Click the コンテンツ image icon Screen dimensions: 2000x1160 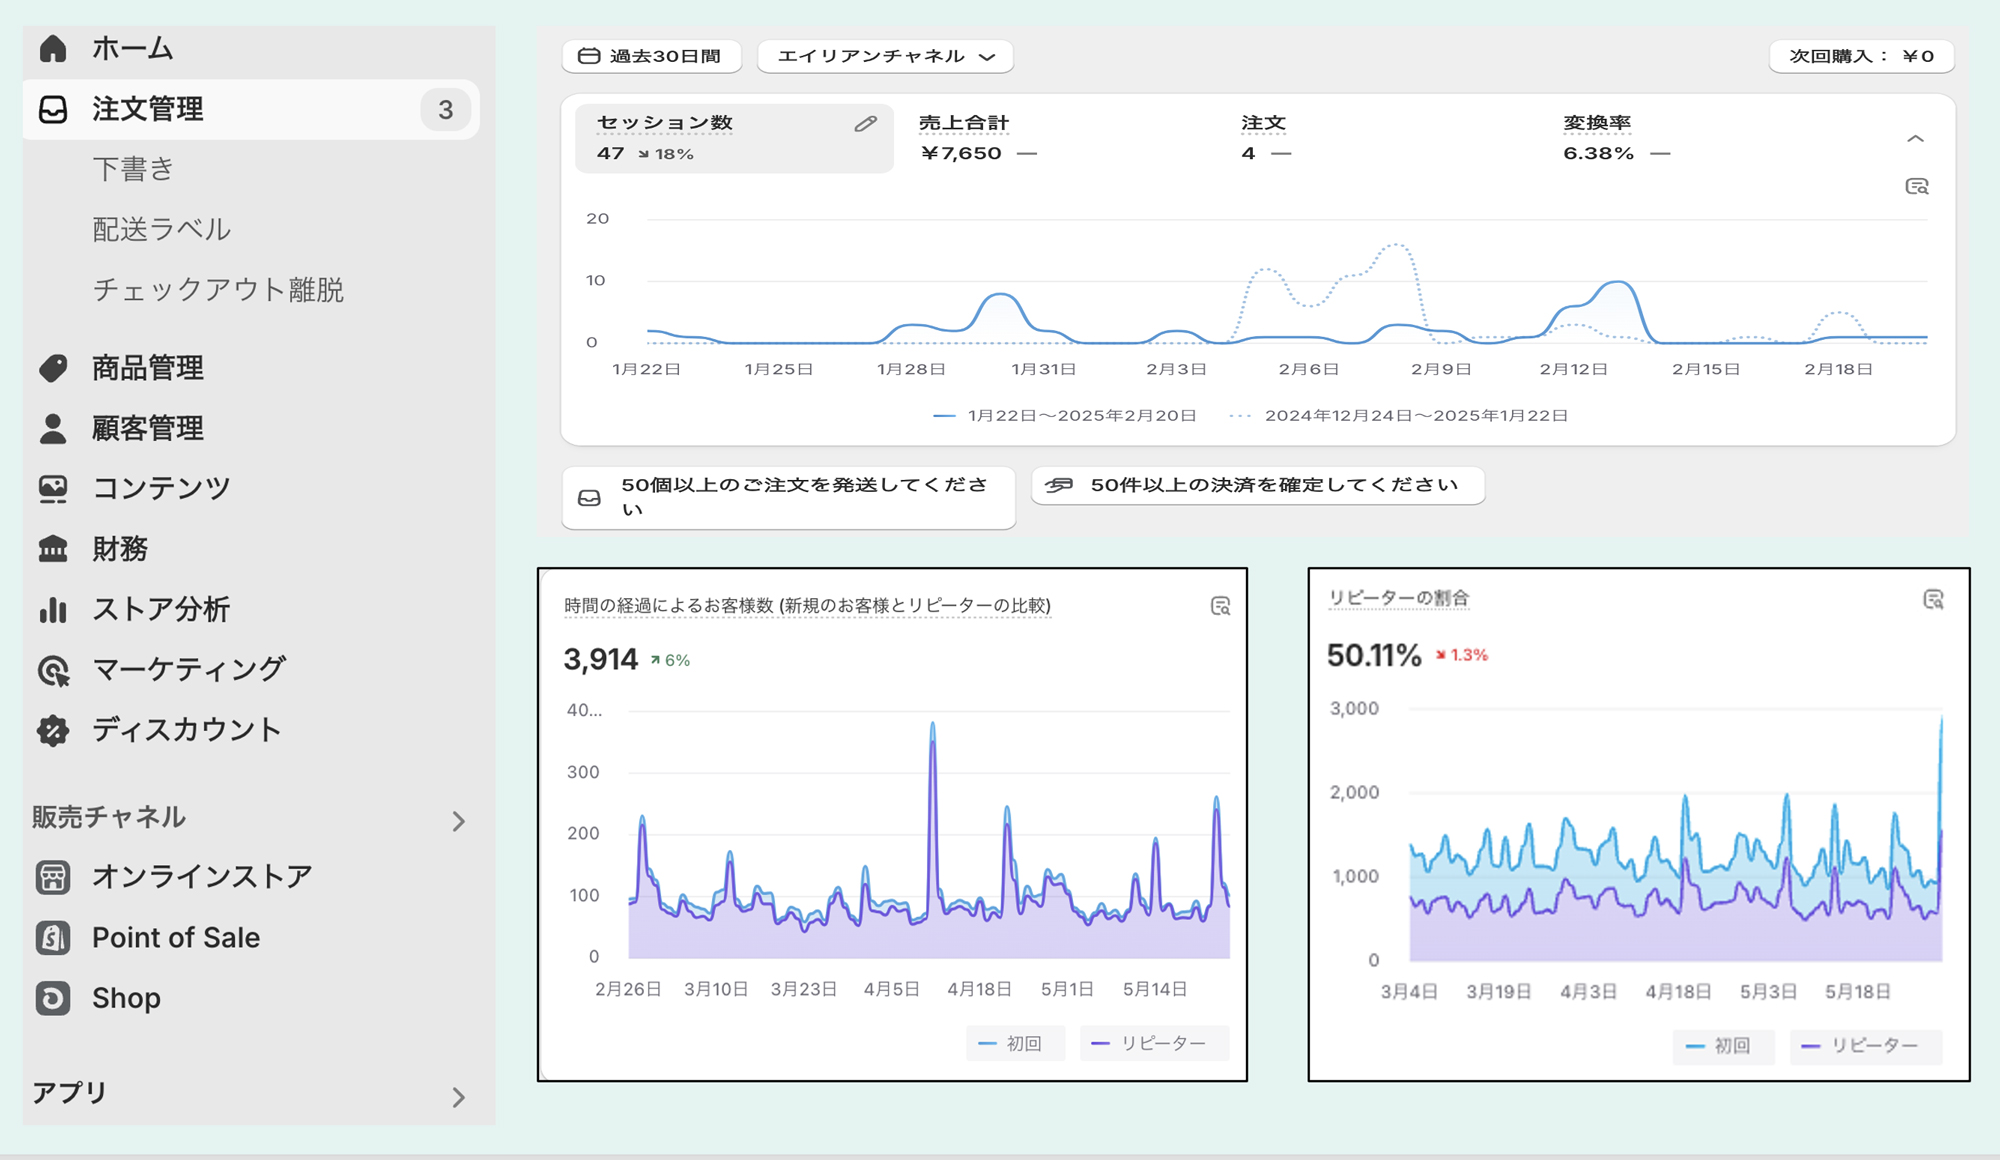(53, 488)
